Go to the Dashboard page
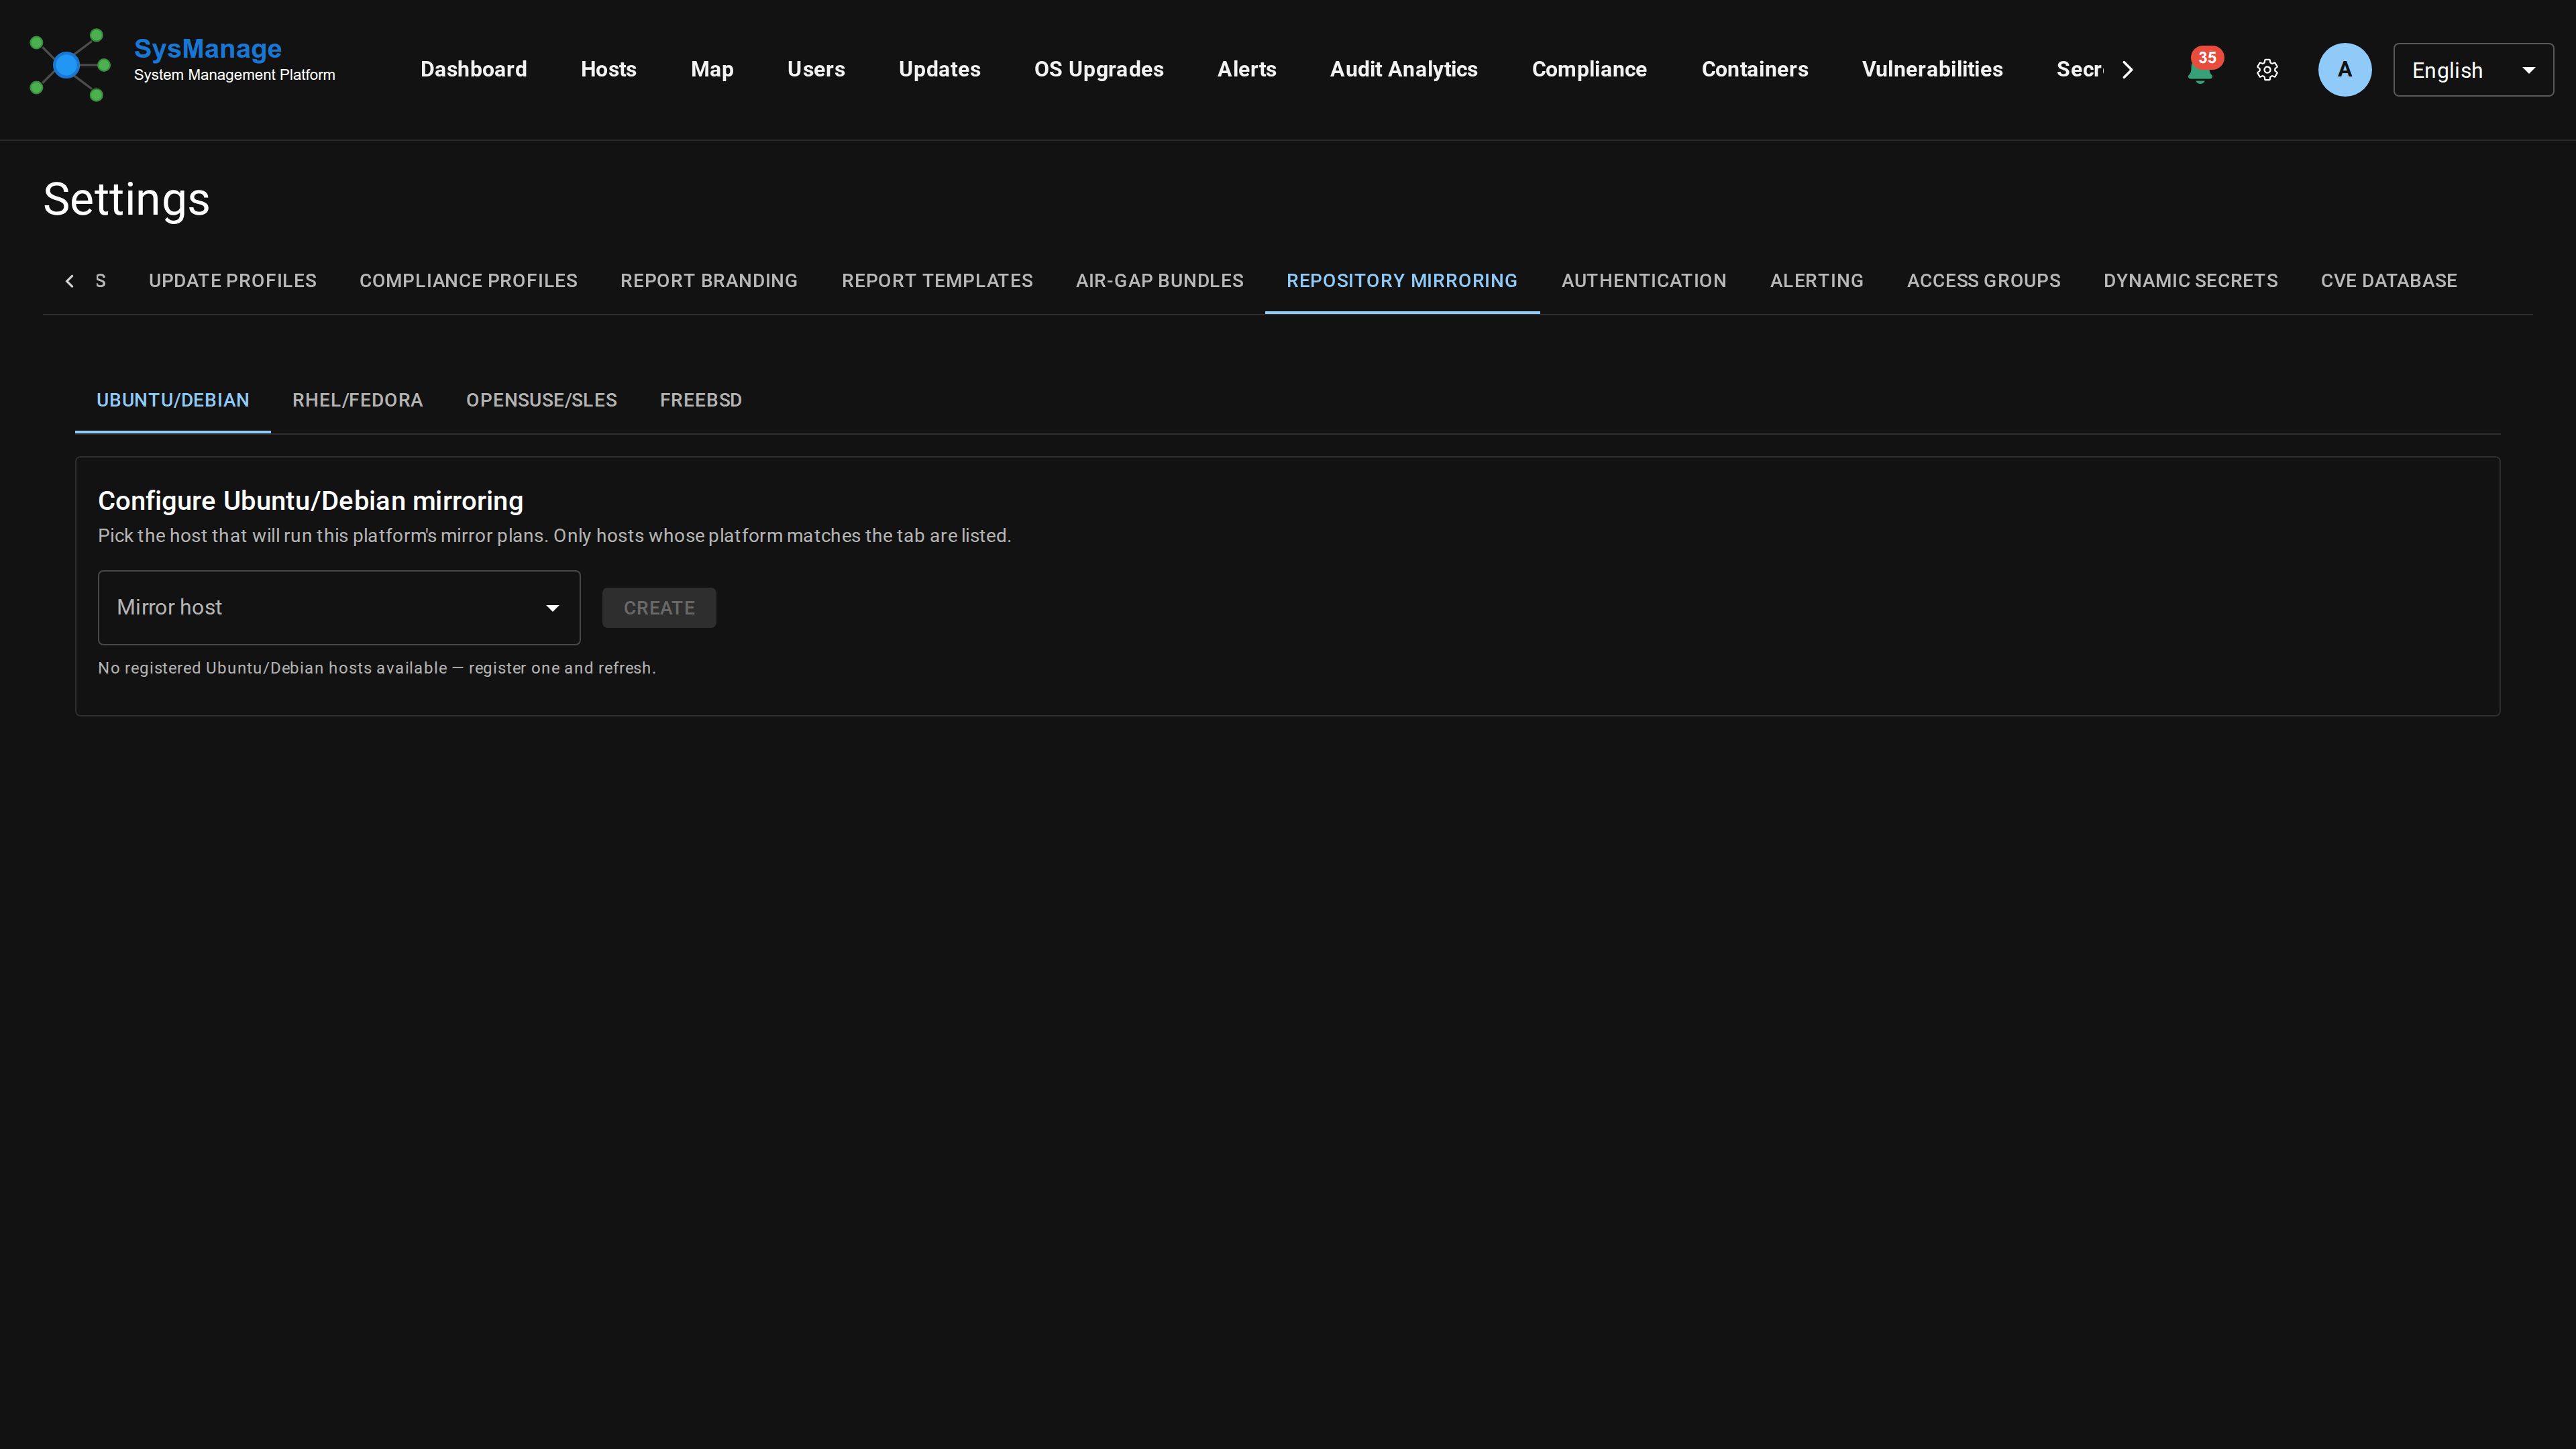Screen dimensions: 2576x1449 pos(473,69)
